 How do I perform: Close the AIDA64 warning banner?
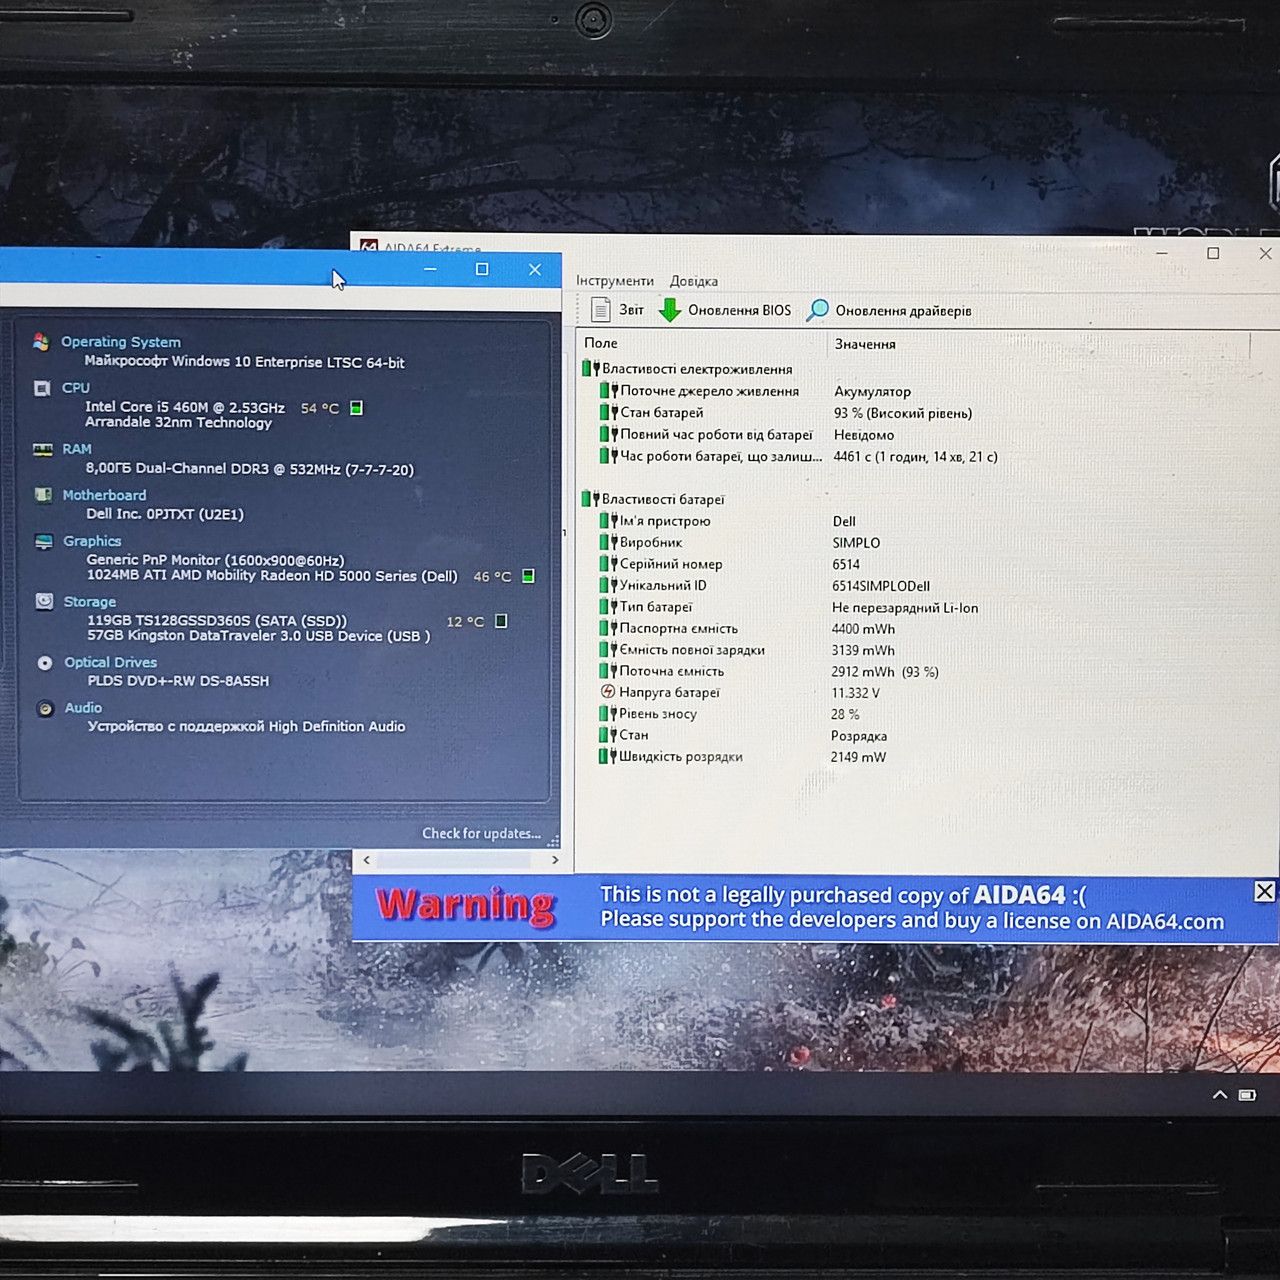[x=1264, y=891]
